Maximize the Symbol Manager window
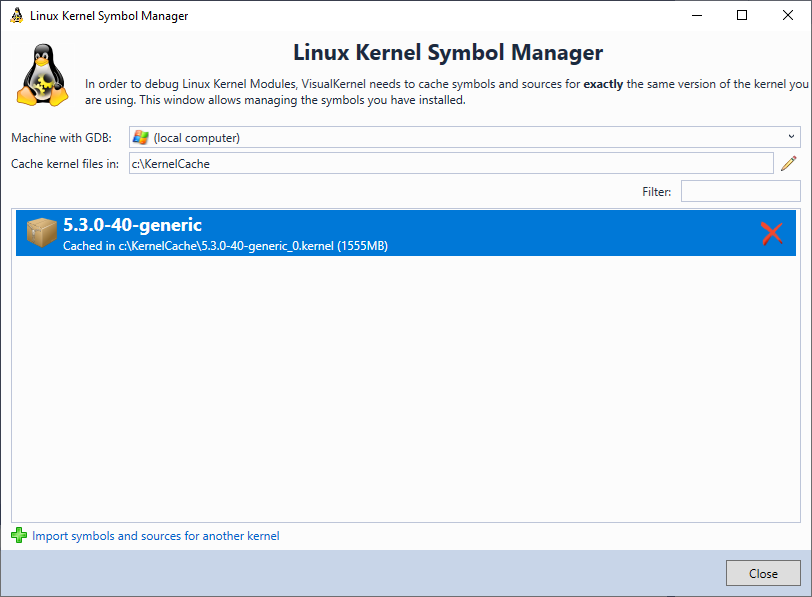 [x=742, y=15]
